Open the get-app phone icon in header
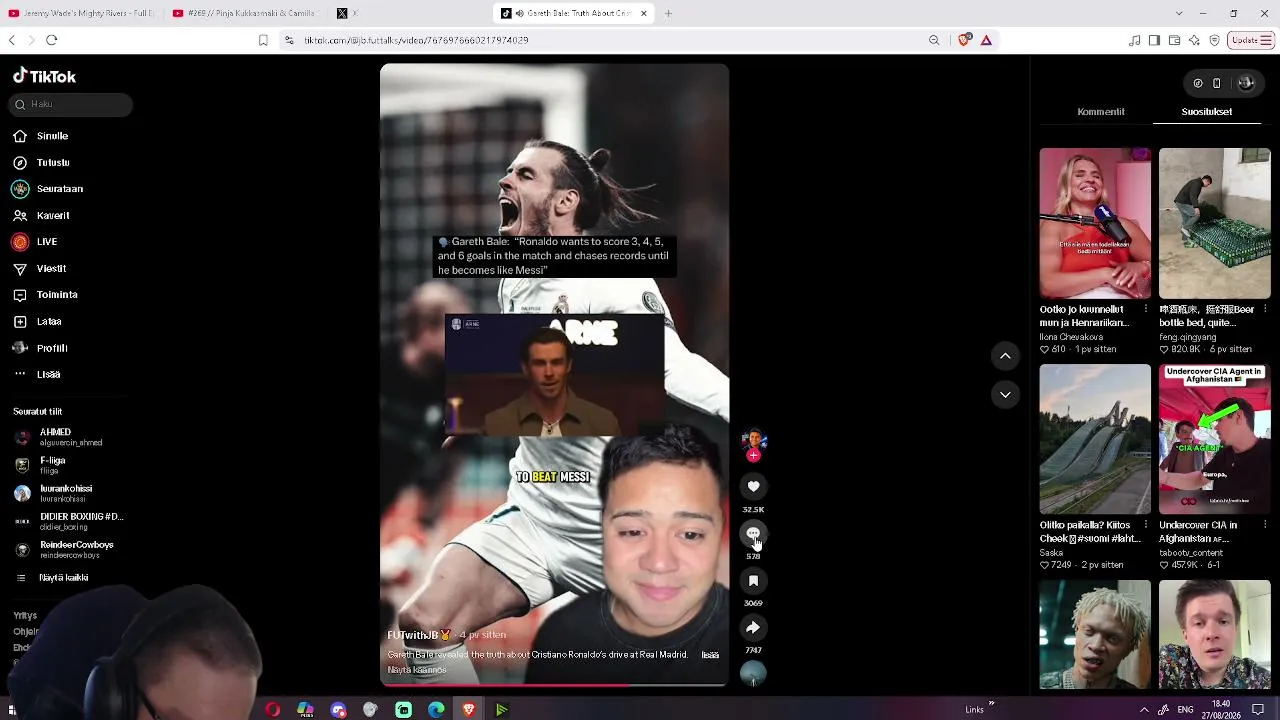This screenshot has width=1280, height=720. pos(1217,83)
